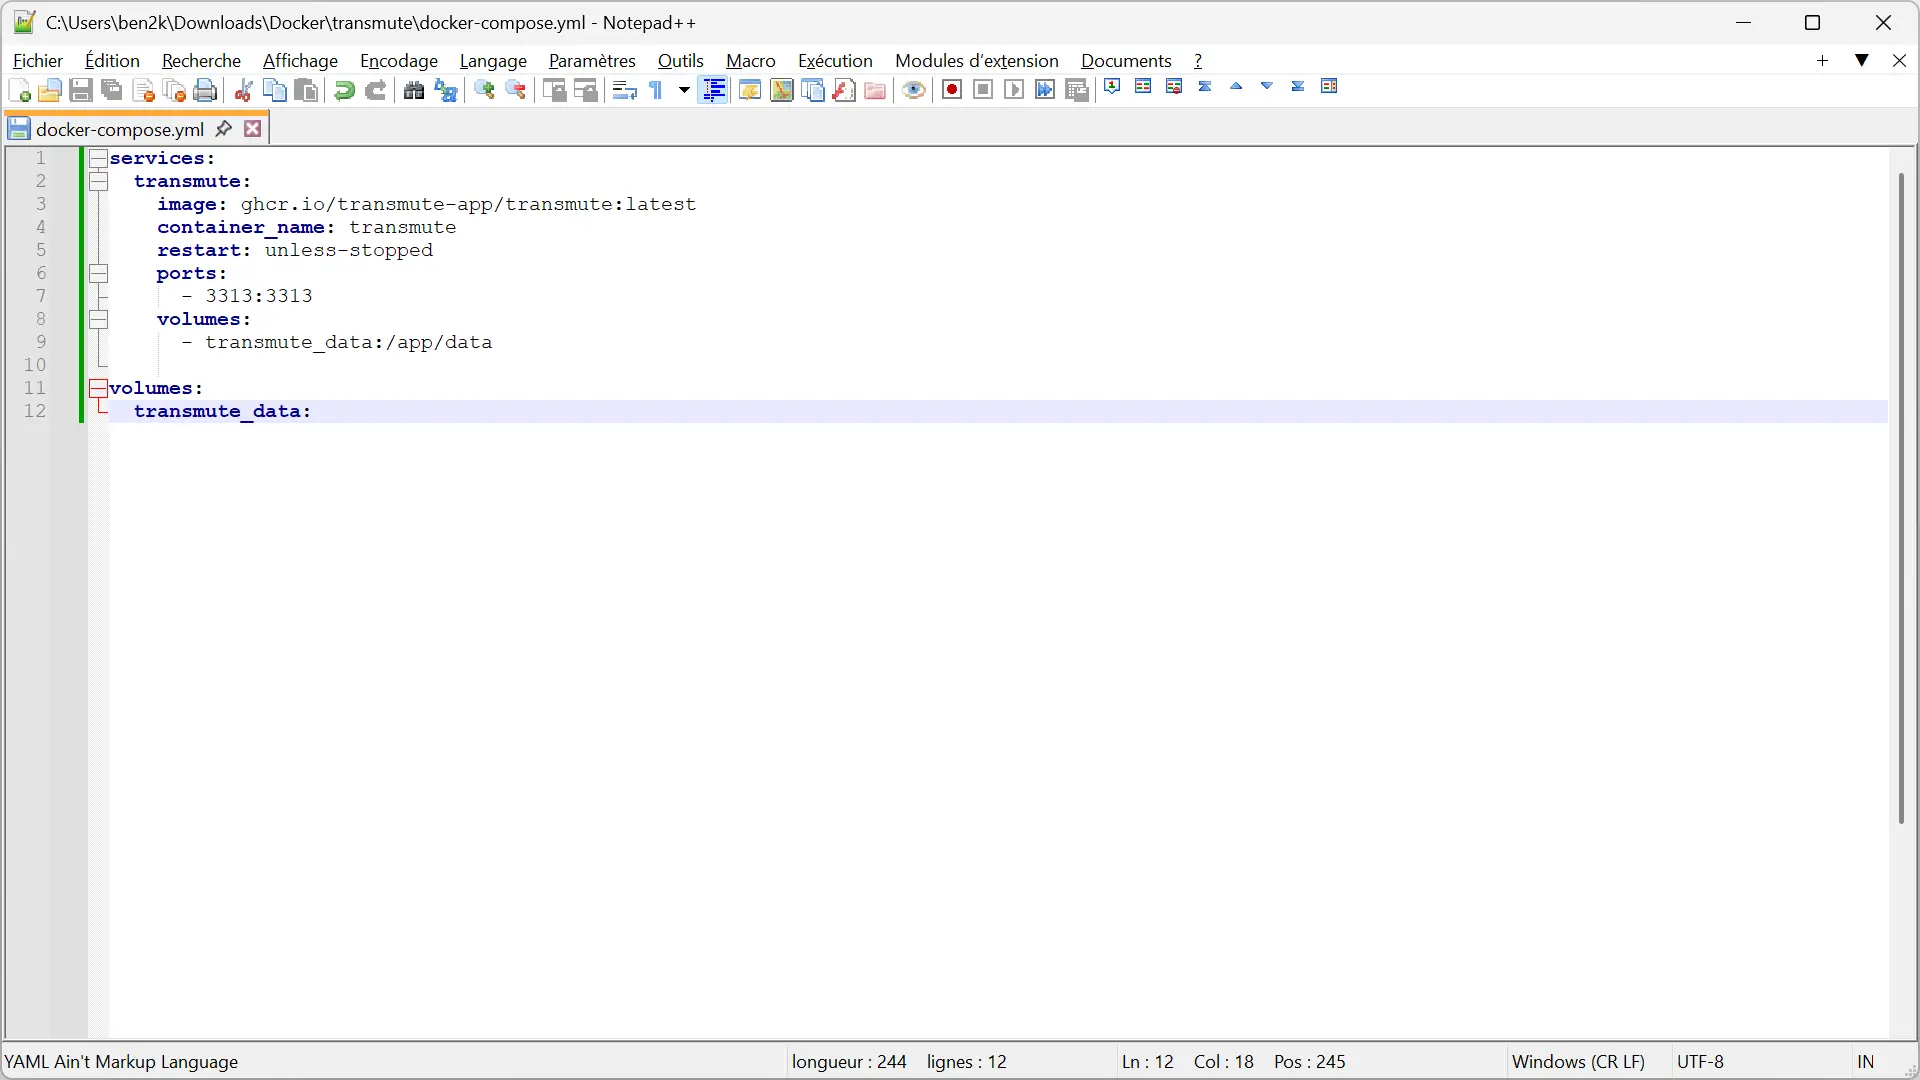The image size is (1920, 1080).
Task: Open the Encodage menu
Action: [x=399, y=61]
